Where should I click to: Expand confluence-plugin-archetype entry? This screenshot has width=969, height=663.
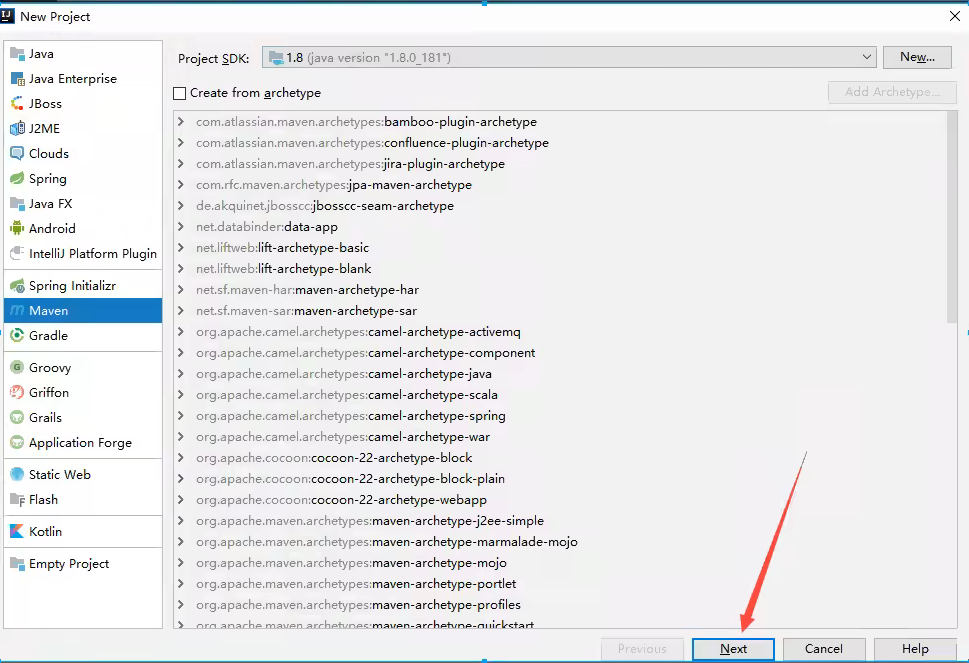click(181, 143)
